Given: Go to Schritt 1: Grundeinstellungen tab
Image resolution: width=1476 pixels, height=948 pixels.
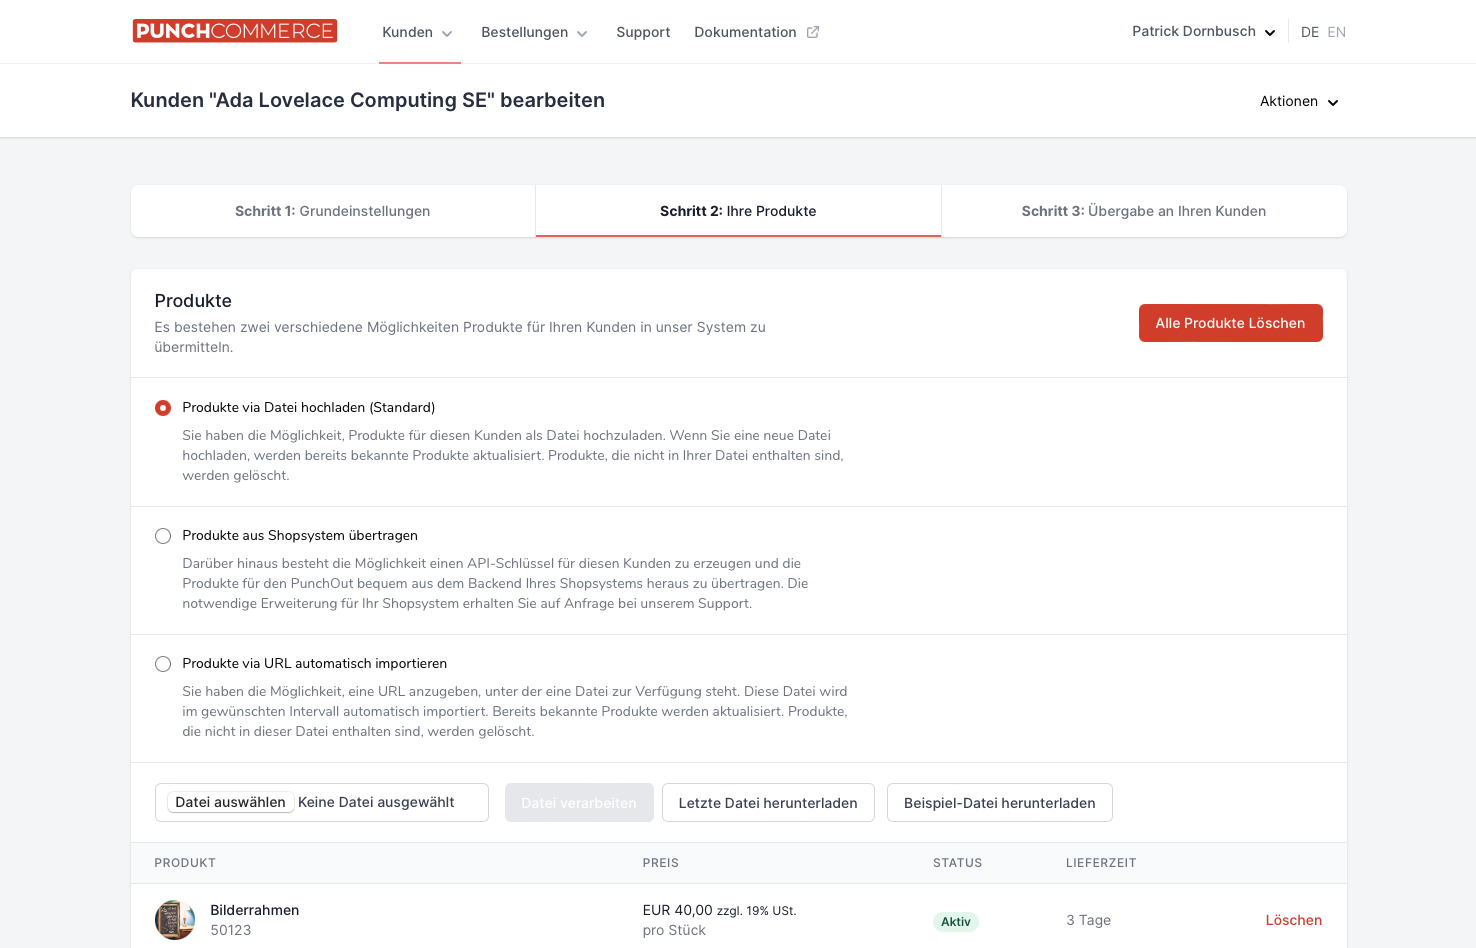Looking at the screenshot, I should (333, 211).
